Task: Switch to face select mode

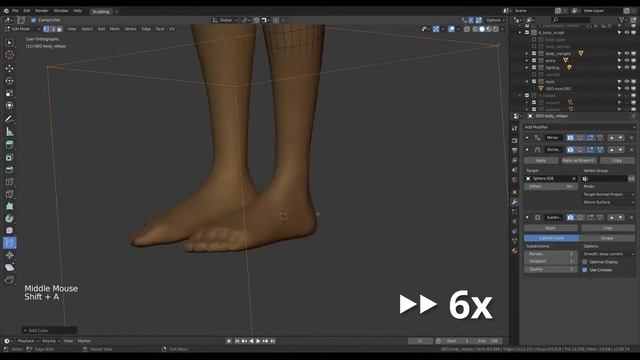Action: pyautogui.click(x=60, y=29)
